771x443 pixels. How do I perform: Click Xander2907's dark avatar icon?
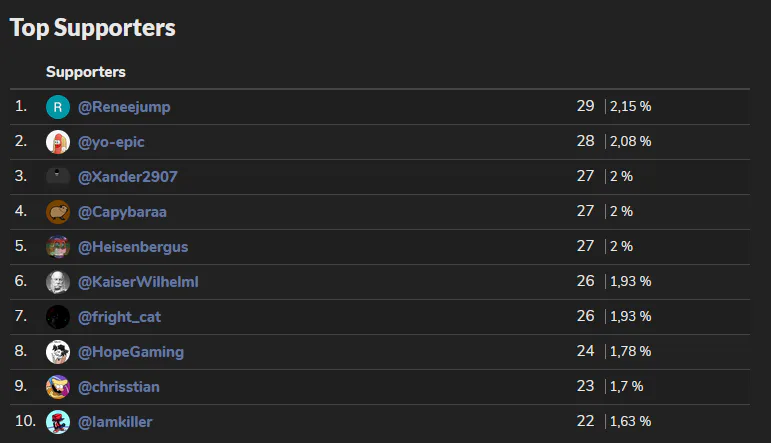(58, 177)
